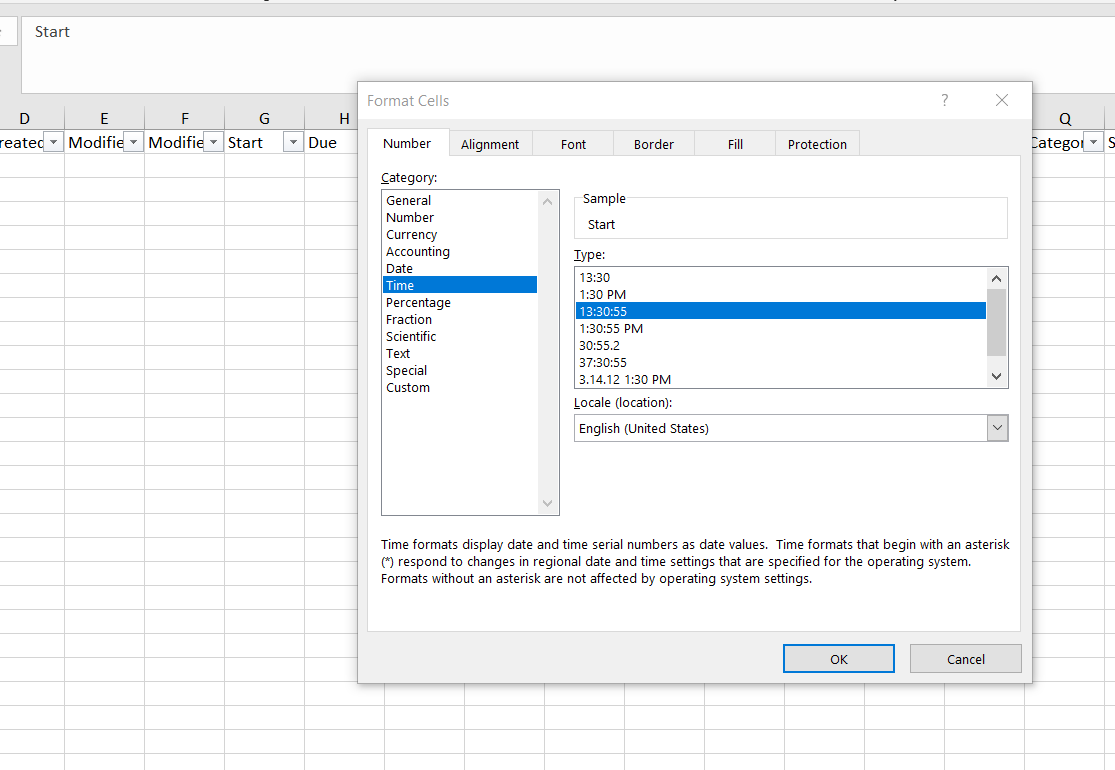1115x770 pixels.
Task: Open the Start column filter dropdown
Action: point(293,142)
